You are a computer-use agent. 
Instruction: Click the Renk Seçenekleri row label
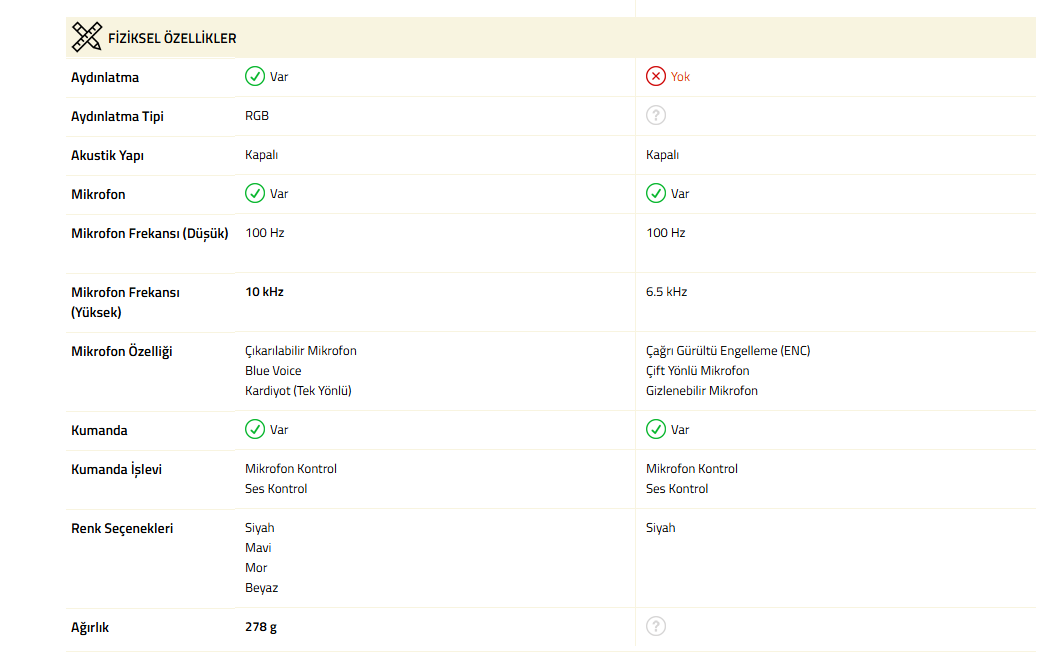[122, 528]
